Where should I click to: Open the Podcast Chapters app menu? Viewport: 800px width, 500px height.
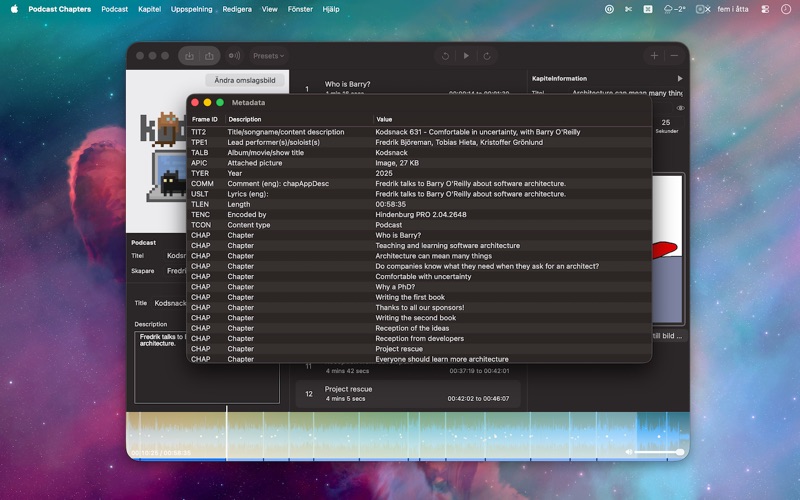pyautogui.click(x=60, y=9)
